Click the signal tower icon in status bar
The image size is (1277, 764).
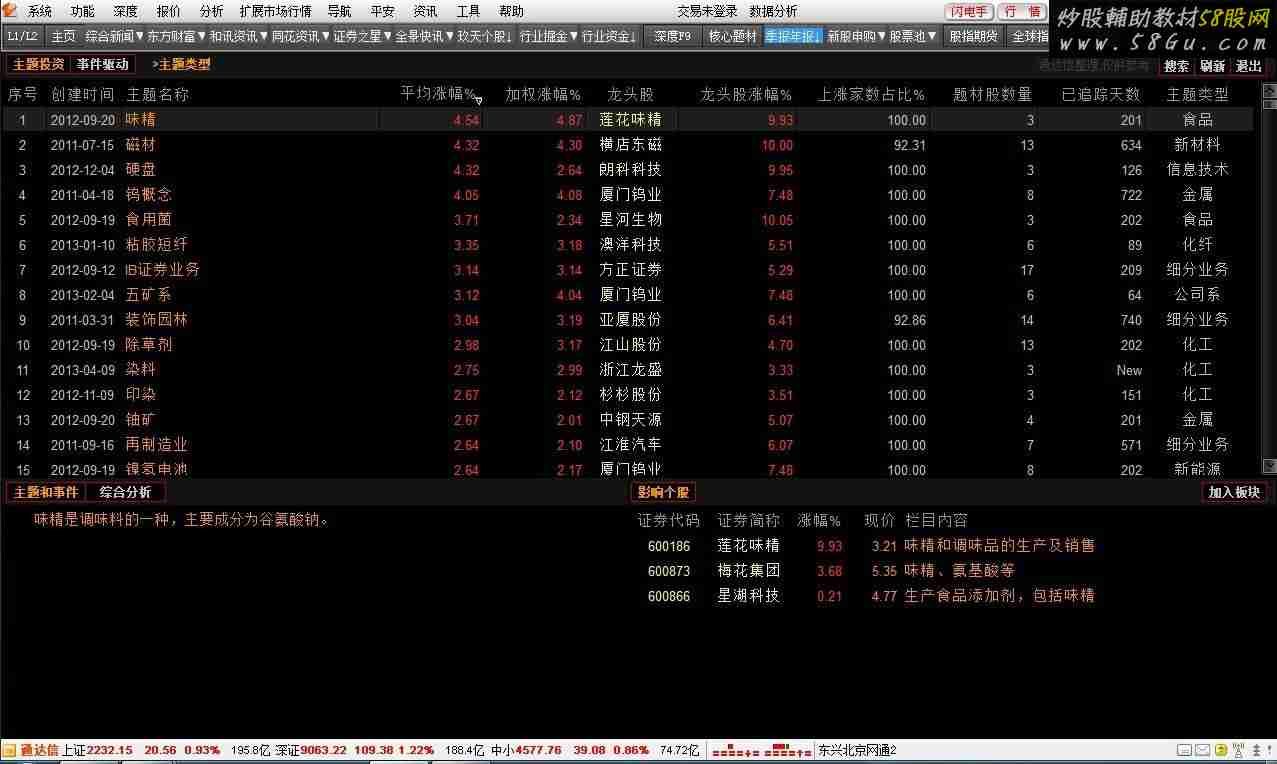[1238, 750]
